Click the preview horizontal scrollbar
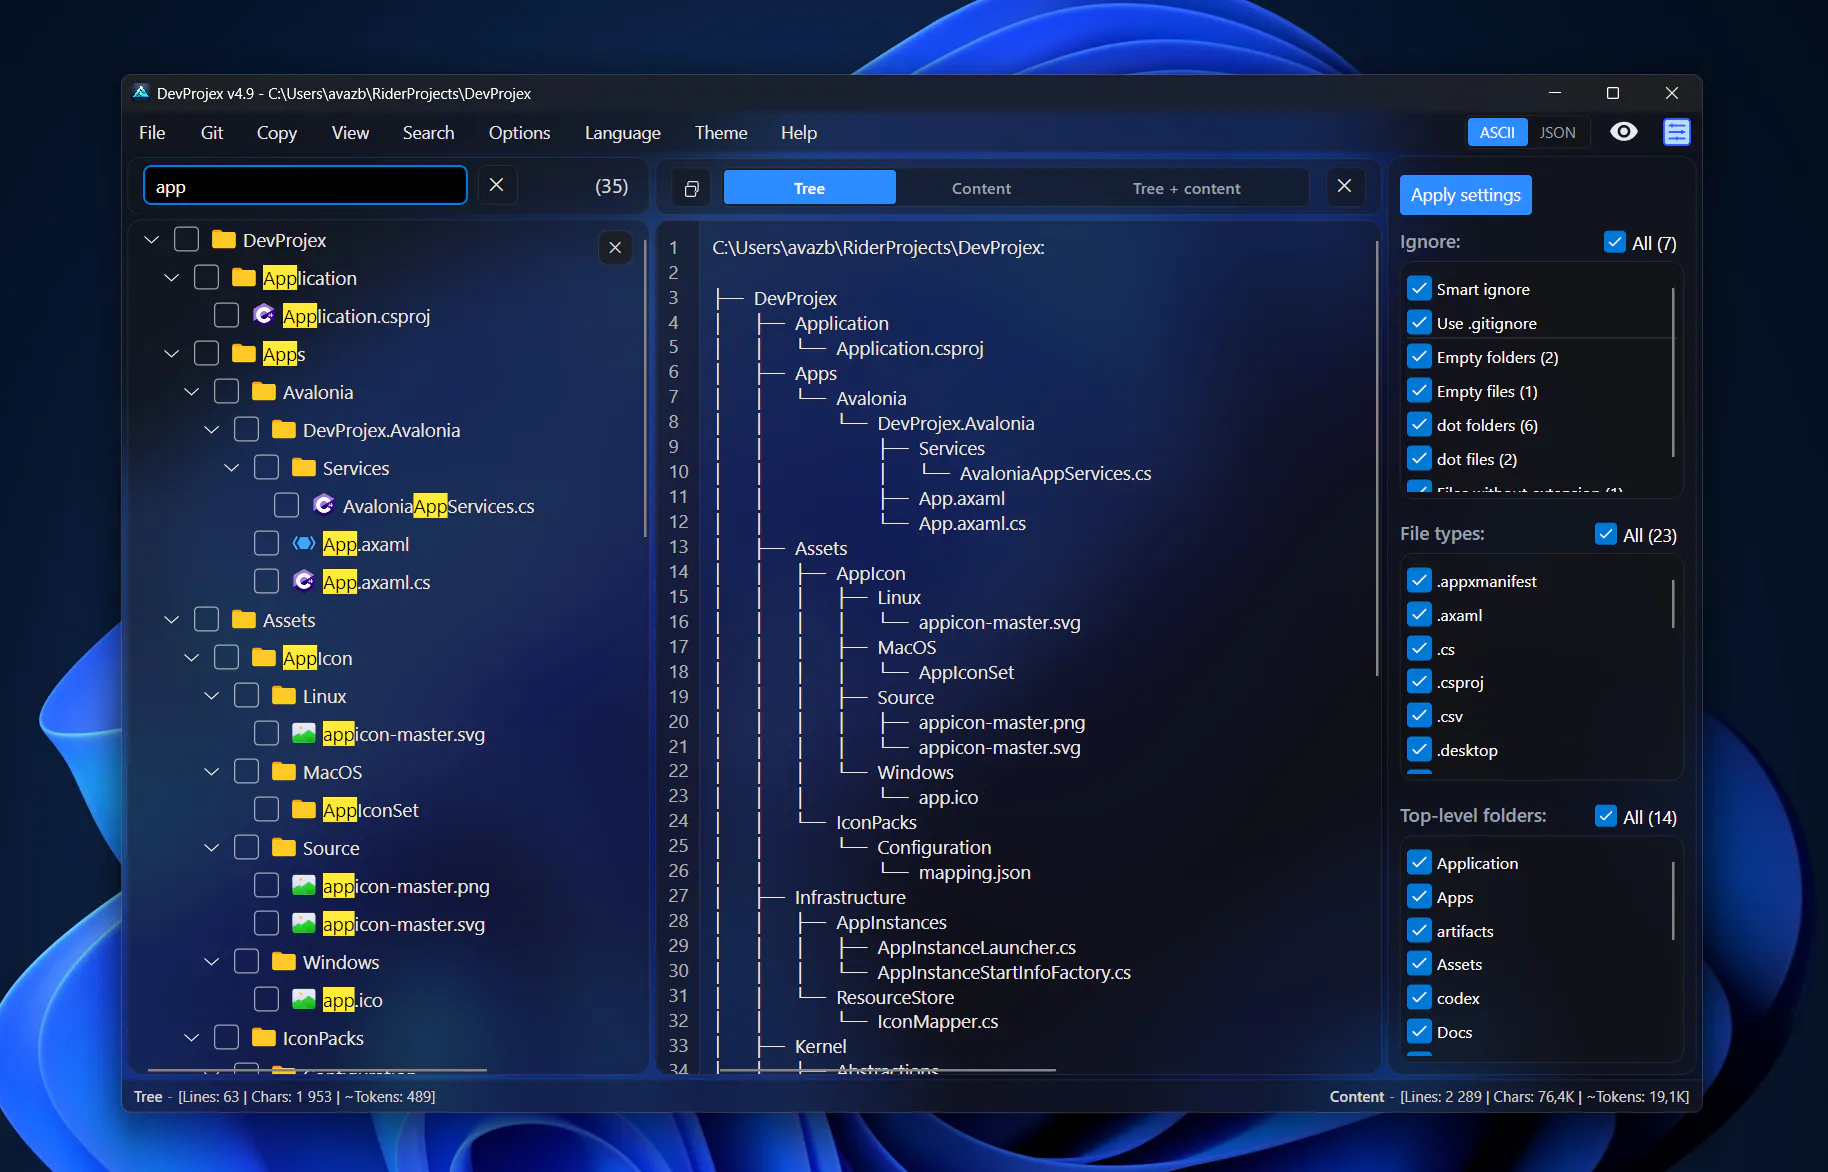Screen dimensions: 1828x1172 tap(887, 1070)
